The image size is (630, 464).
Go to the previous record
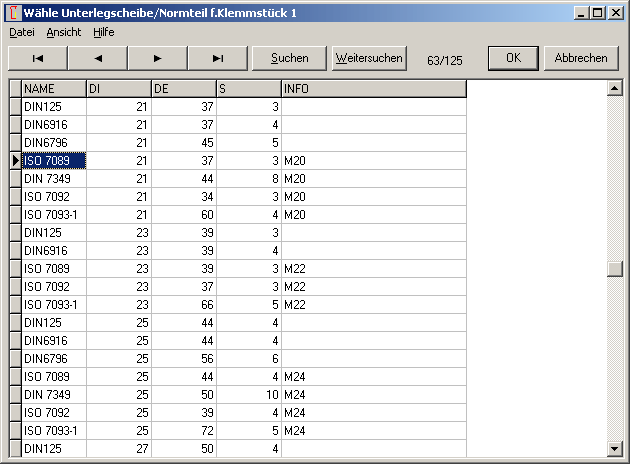tap(97, 58)
